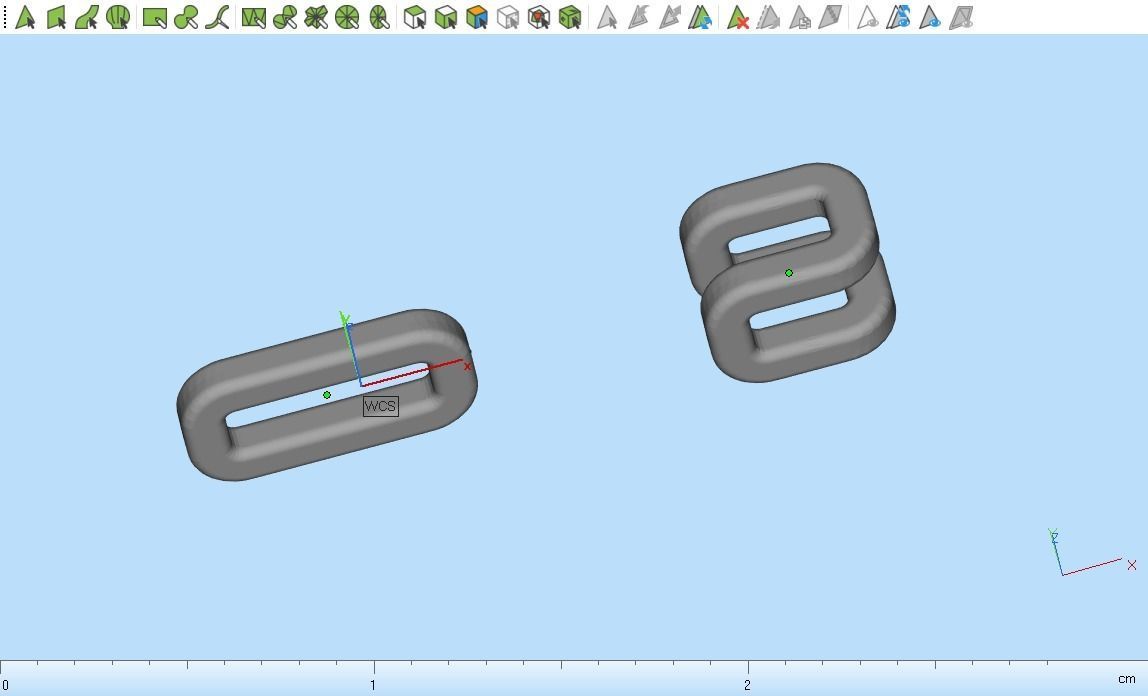Select the fully green solid cube icon
The width and height of the screenshot is (1148, 696).
pyautogui.click(x=570, y=17)
